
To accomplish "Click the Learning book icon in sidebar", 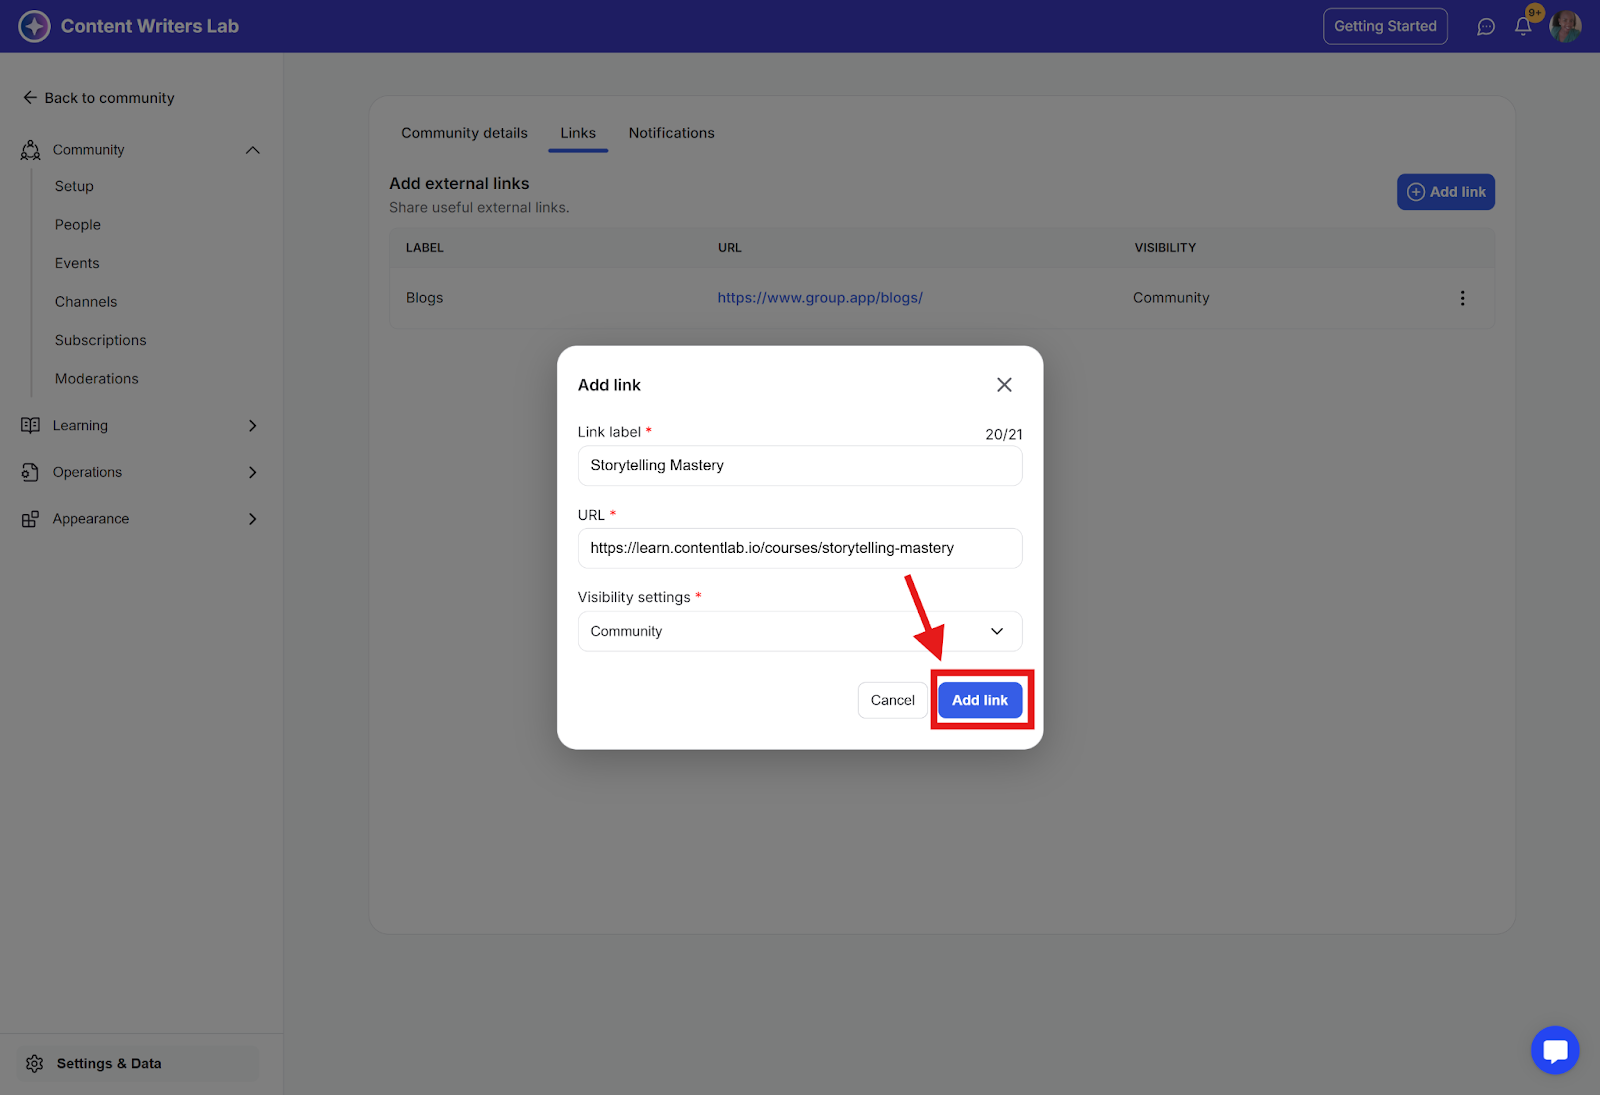I will coord(31,426).
